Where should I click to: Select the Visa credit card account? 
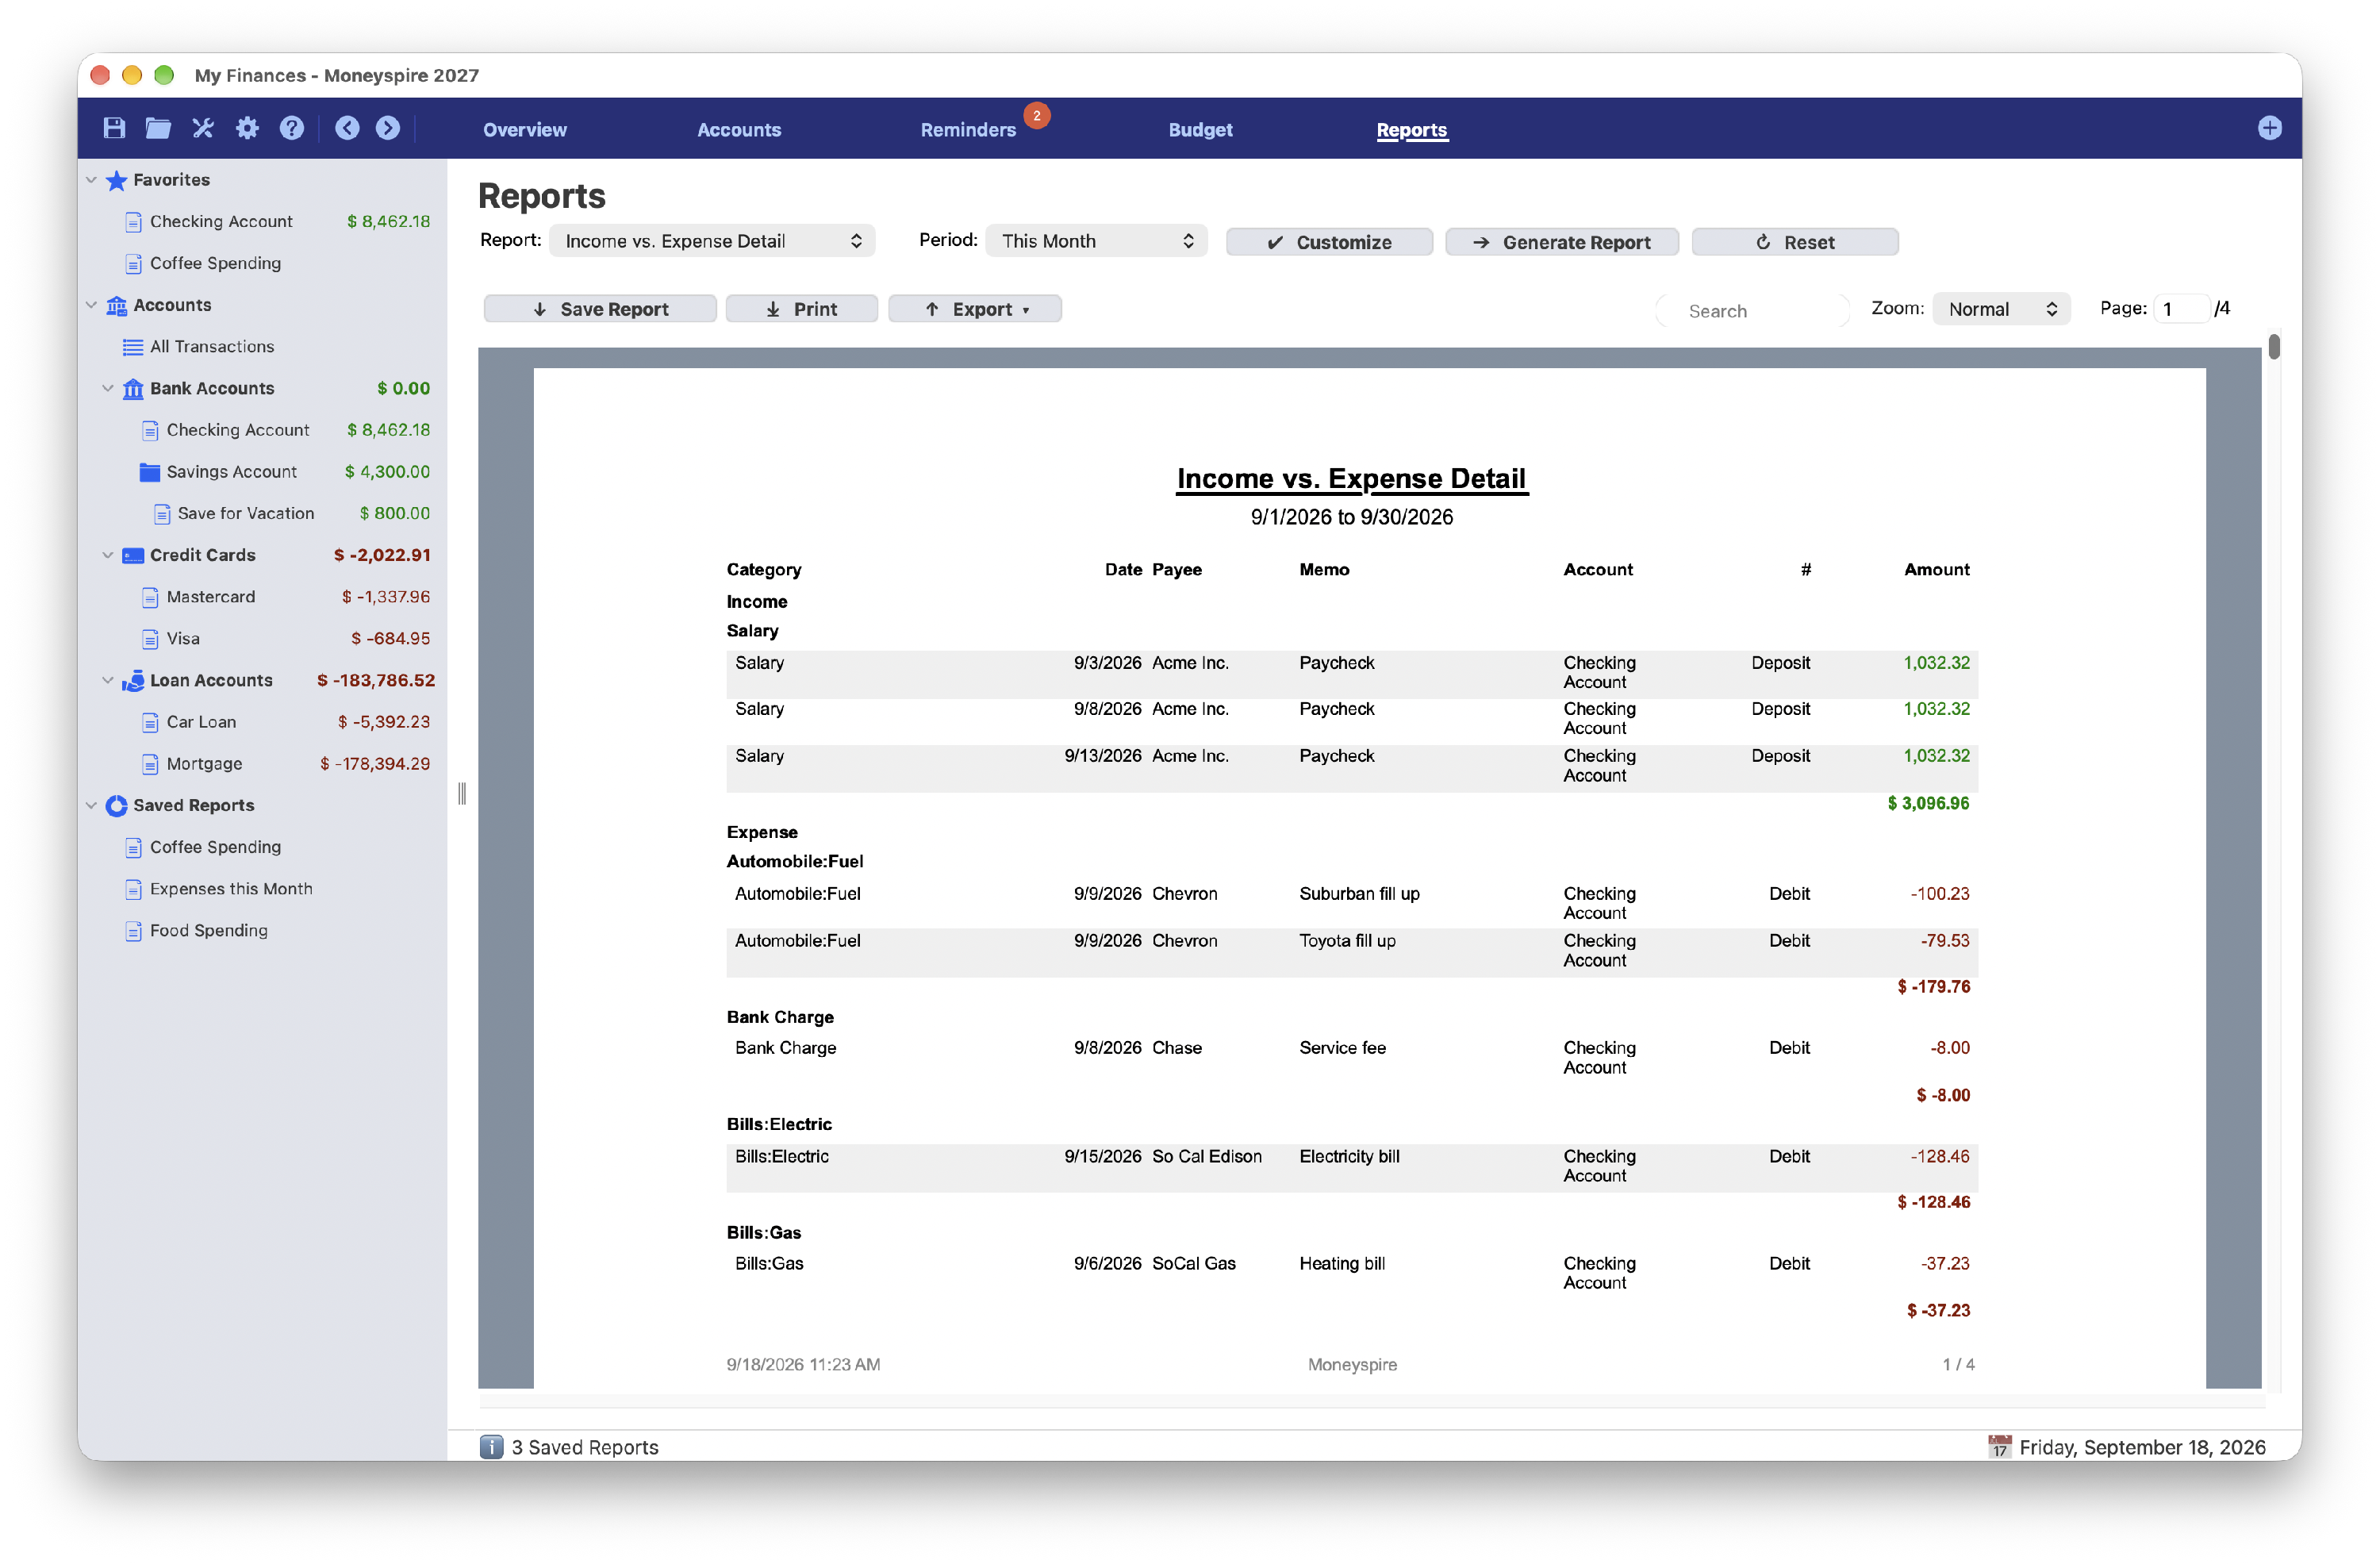point(263,638)
